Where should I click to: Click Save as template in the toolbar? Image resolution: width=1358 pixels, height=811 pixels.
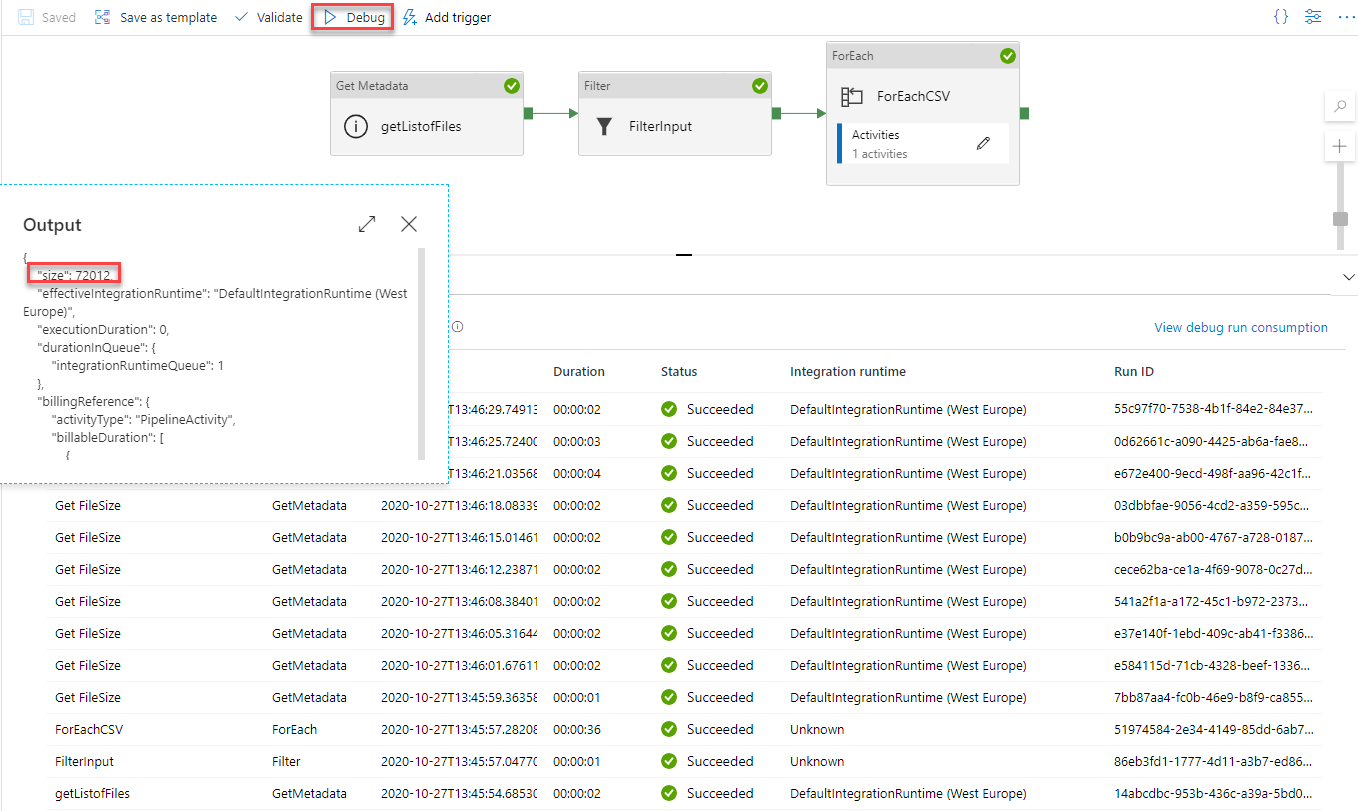tap(155, 17)
